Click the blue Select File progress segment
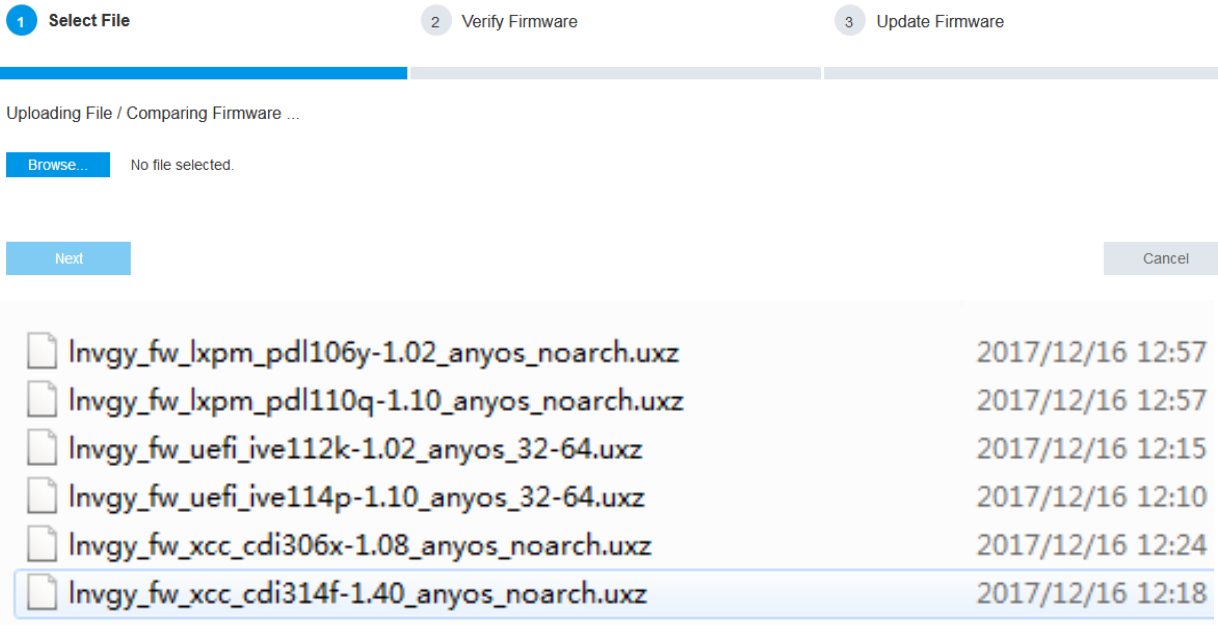Image resolution: width=1218 pixels, height=625 pixels. pyautogui.click(x=203, y=73)
